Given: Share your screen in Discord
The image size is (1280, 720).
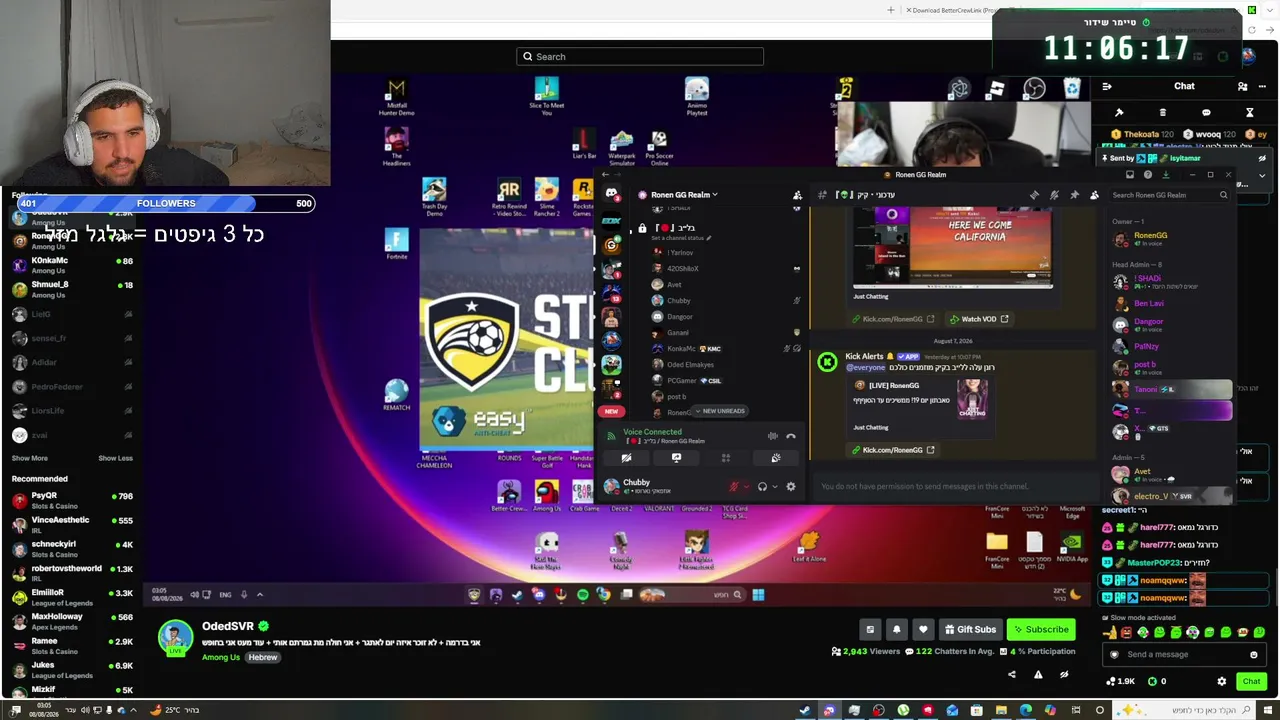Looking at the screenshot, I should point(676,458).
